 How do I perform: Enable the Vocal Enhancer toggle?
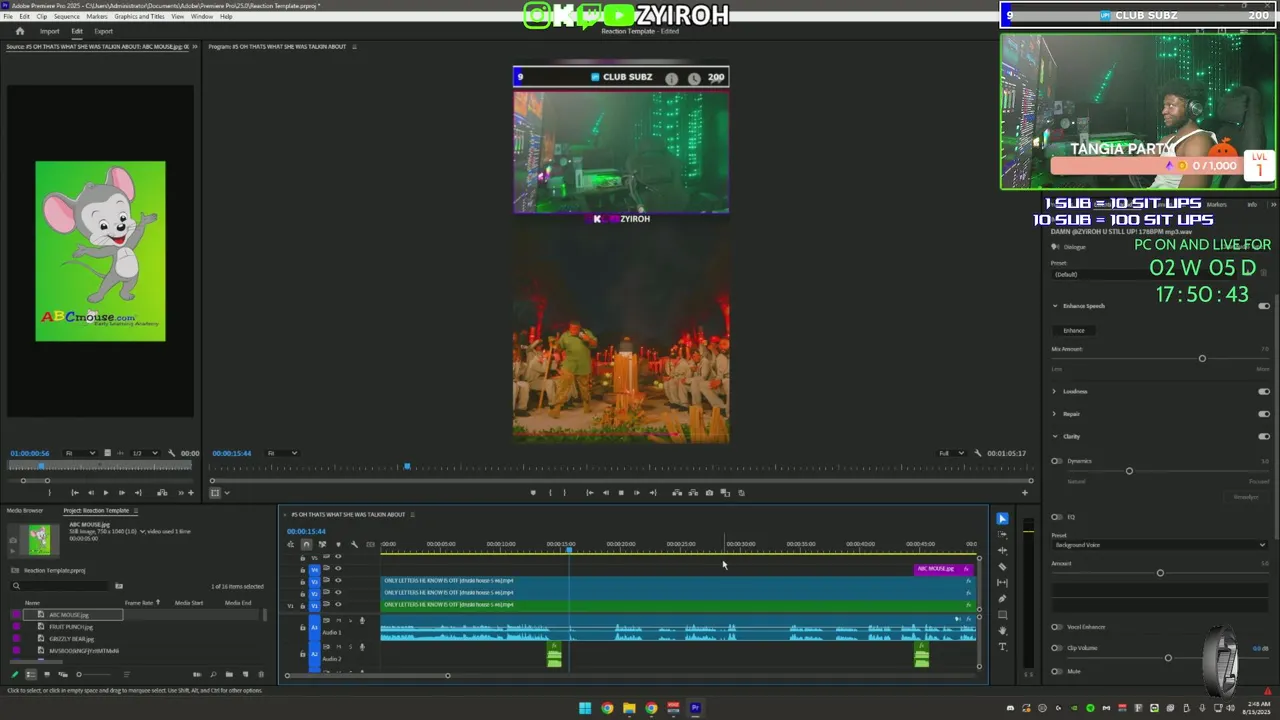(x=1056, y=627)
